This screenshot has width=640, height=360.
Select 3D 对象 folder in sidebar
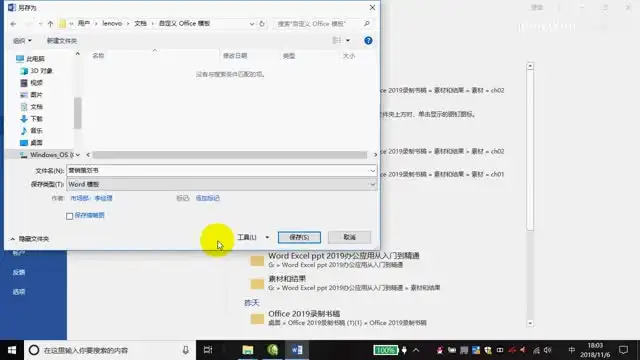tap(36, 71)
